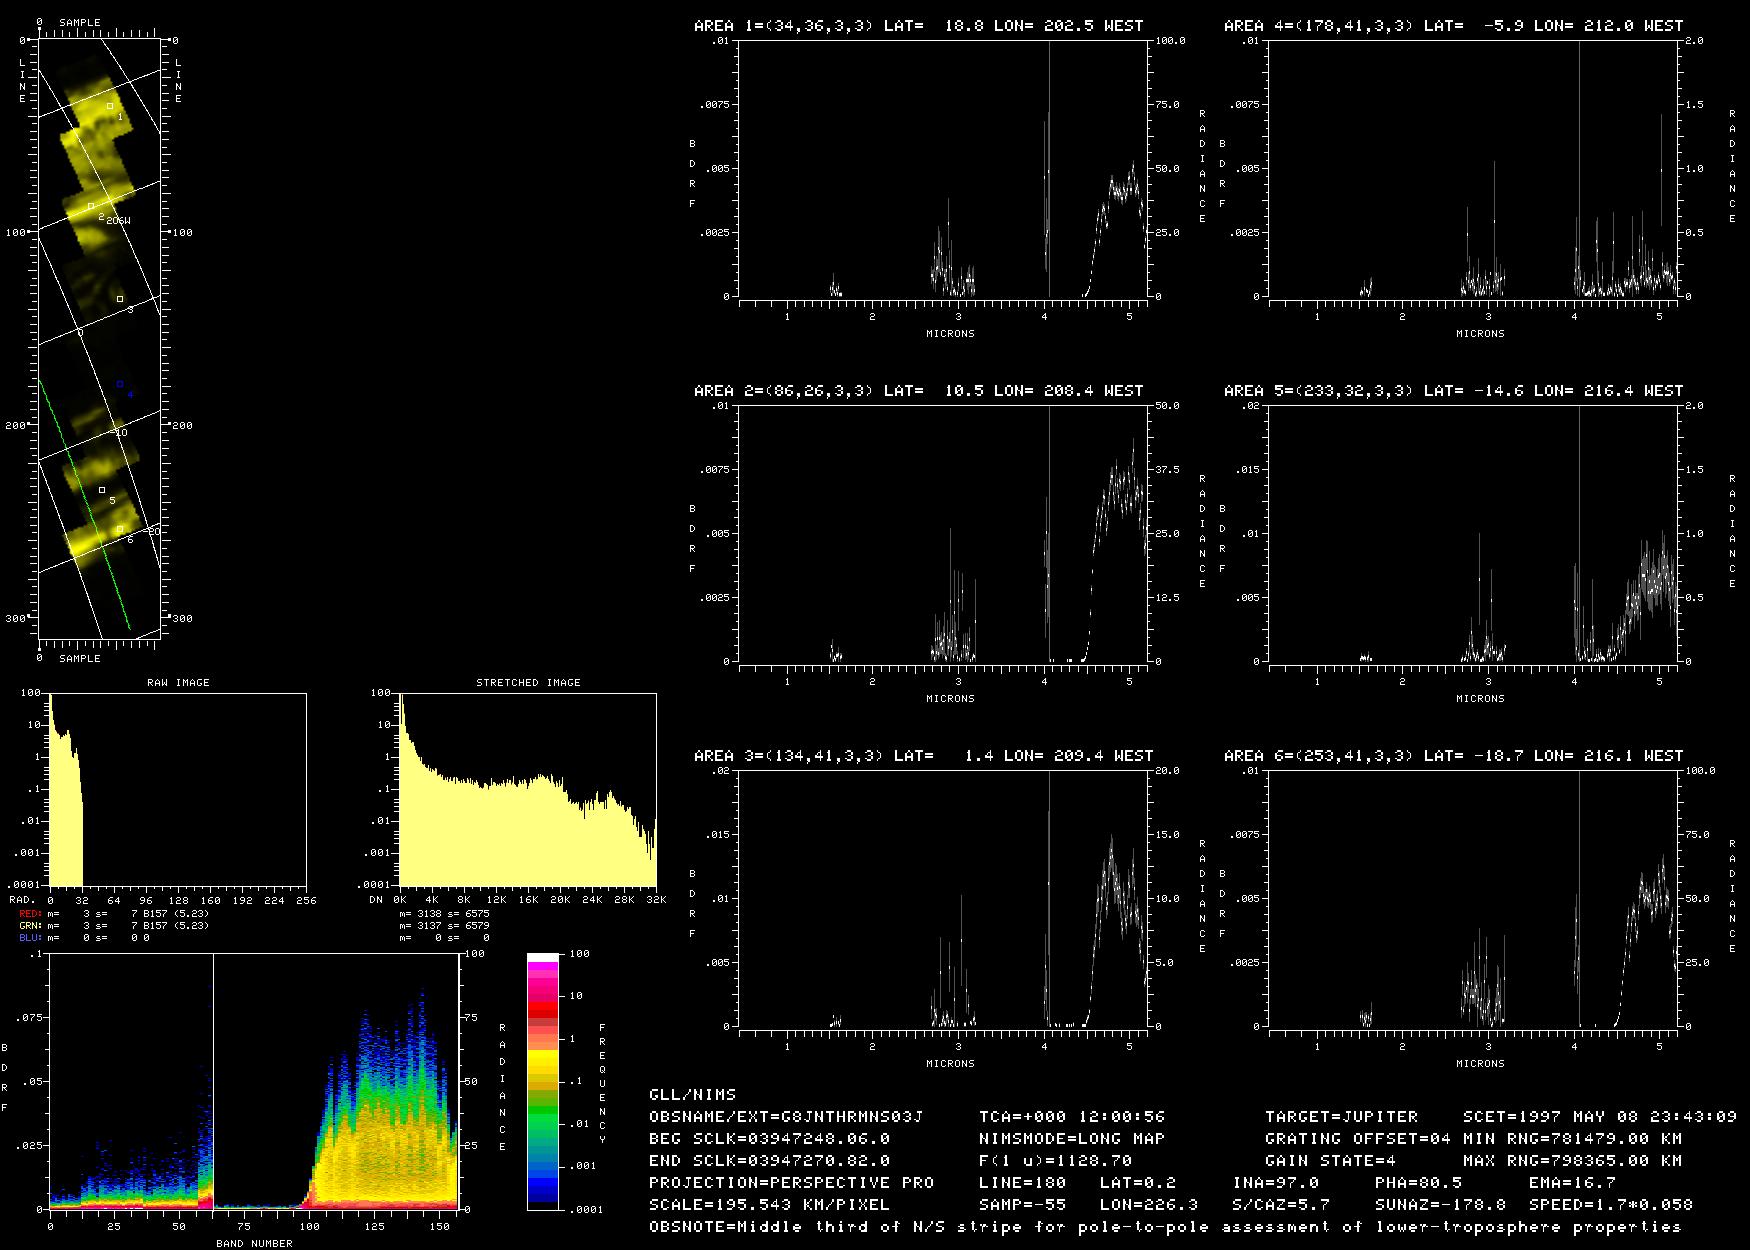This screenshot has width=1750, height=1250.
Task: Click the STRETCHED IMAGE histogram
Action: tap(527, 789)
